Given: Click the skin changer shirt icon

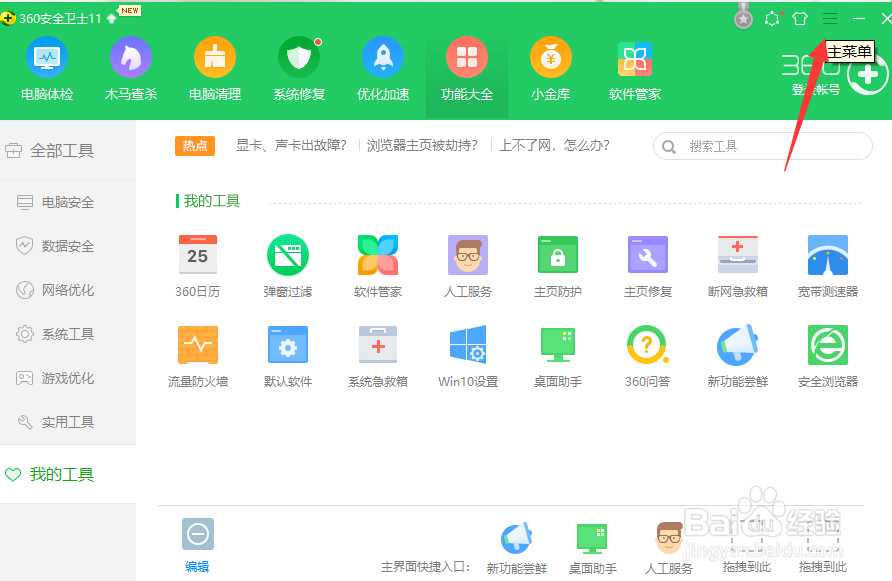Looking at the screenshot, I should (x=800, y=19).
